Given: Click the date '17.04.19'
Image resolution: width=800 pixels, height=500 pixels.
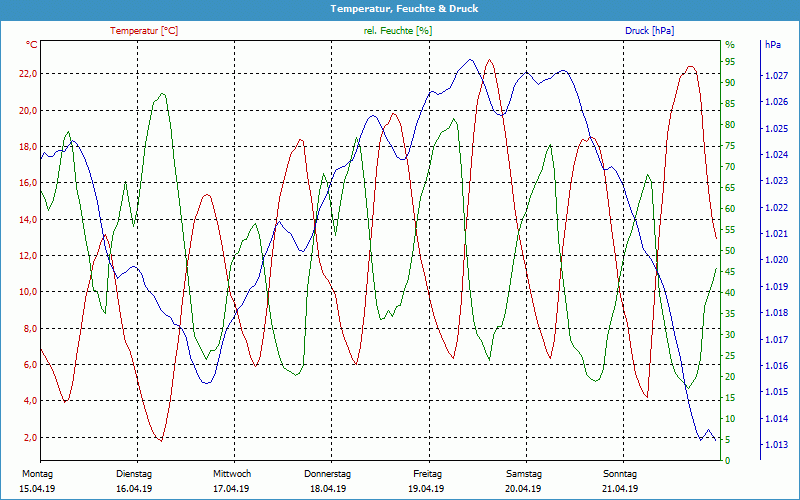Looking at the screenshot, I should pos(231,489).
